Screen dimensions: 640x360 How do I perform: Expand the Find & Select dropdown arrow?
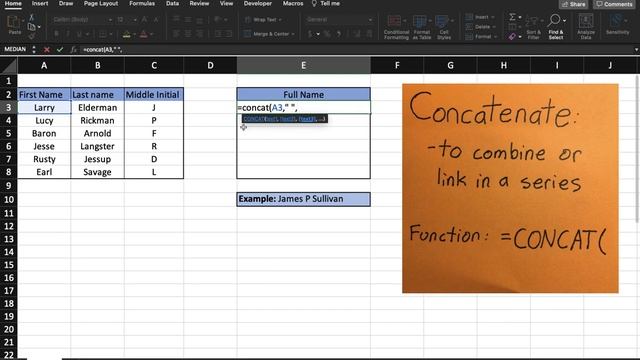tap(564, 20)
